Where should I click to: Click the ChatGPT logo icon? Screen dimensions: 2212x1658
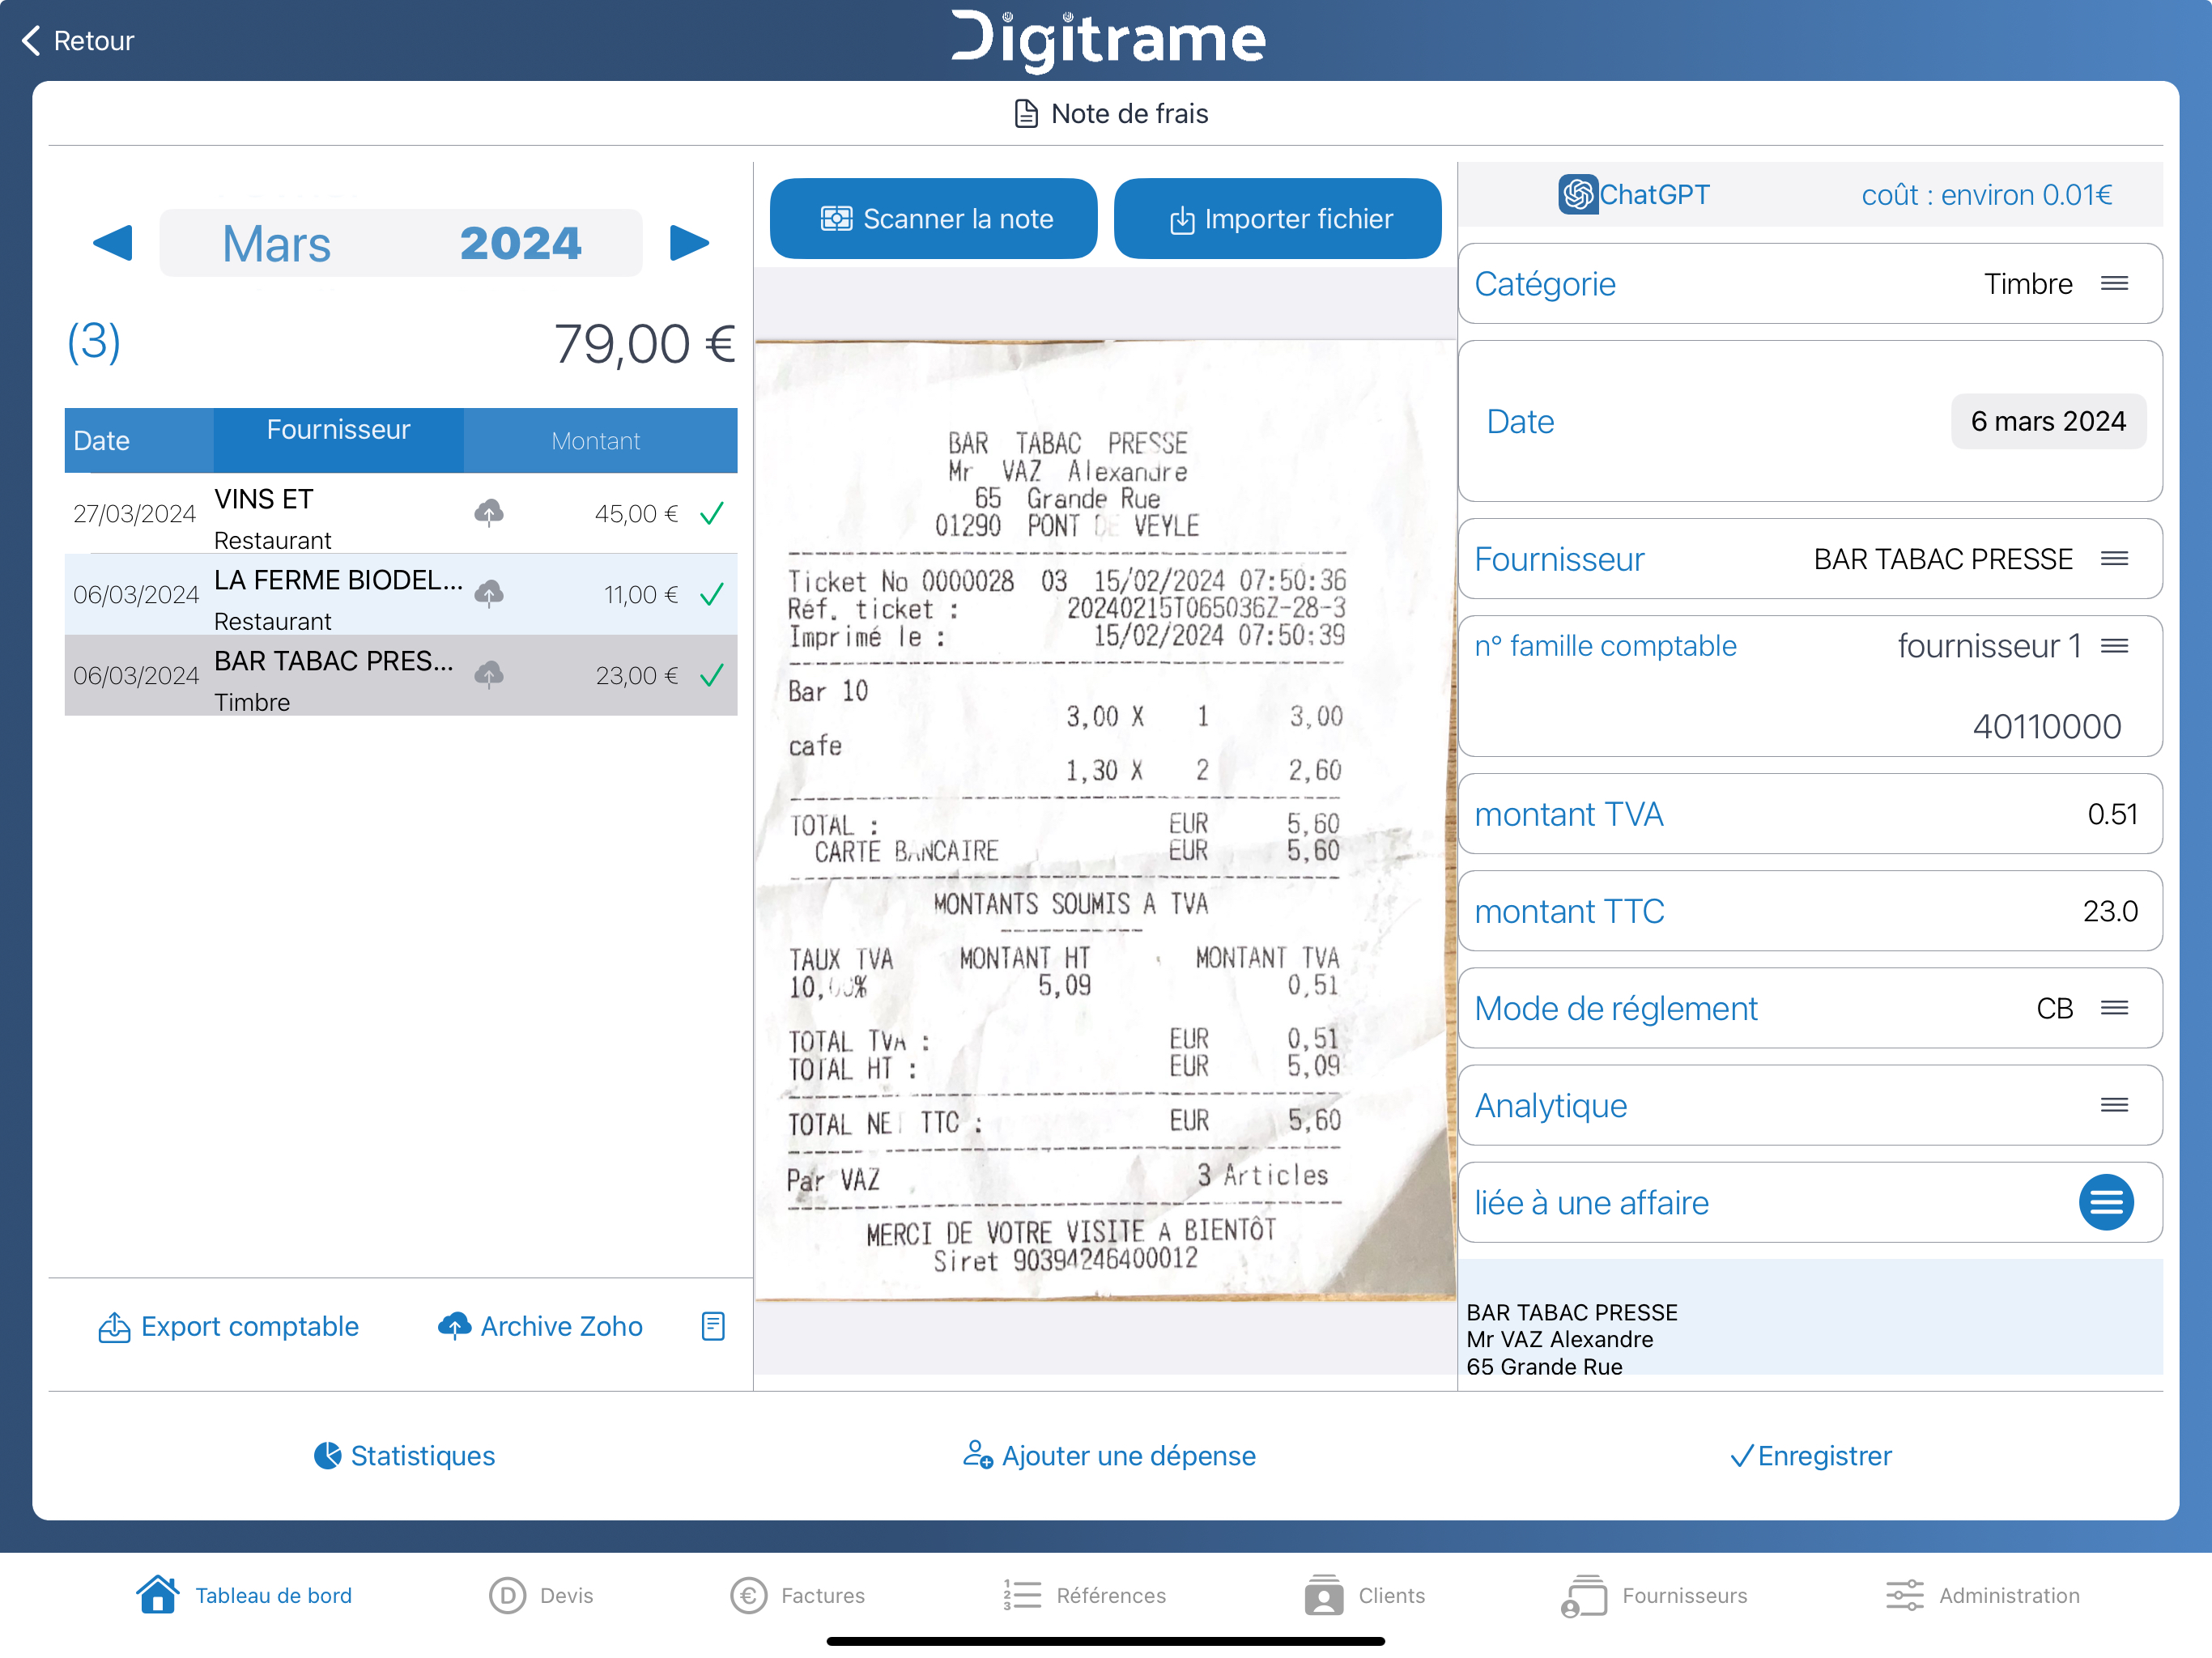(1578, 194)
